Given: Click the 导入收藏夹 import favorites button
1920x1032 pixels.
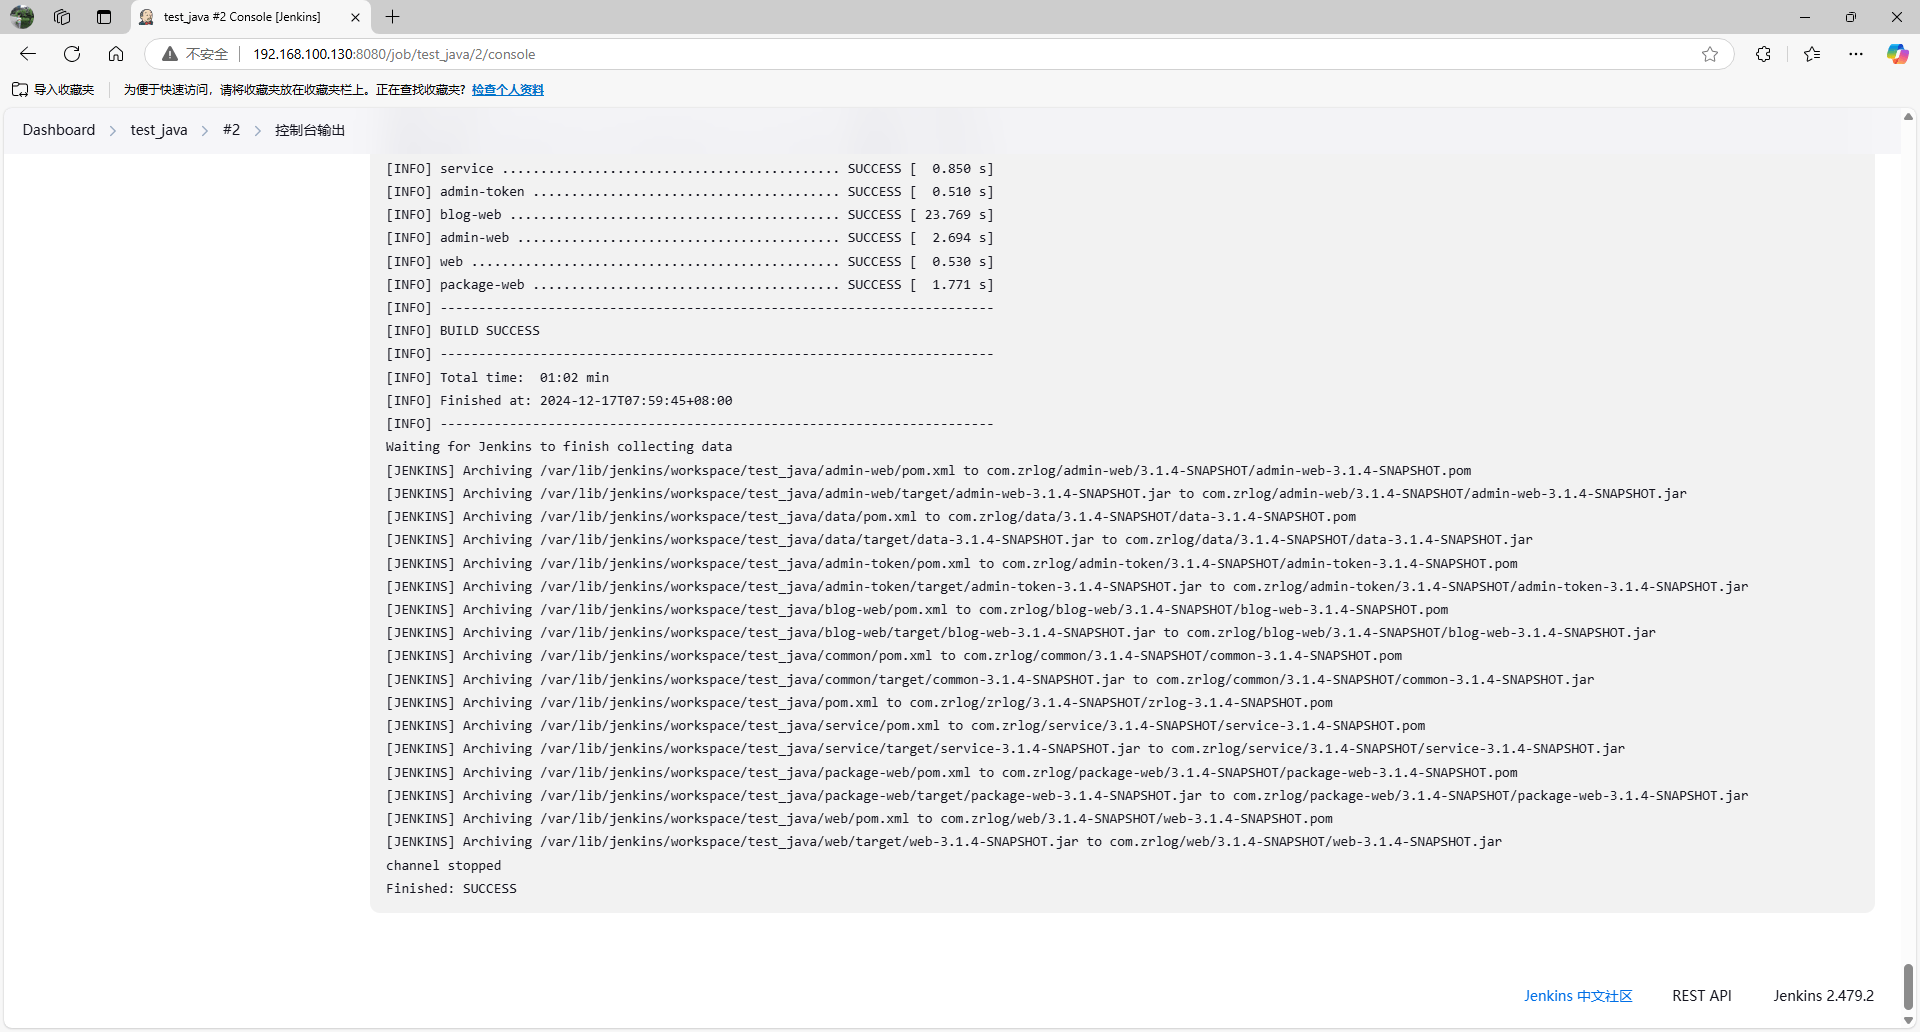Looking at the screenshot, I should pos(54,90).
